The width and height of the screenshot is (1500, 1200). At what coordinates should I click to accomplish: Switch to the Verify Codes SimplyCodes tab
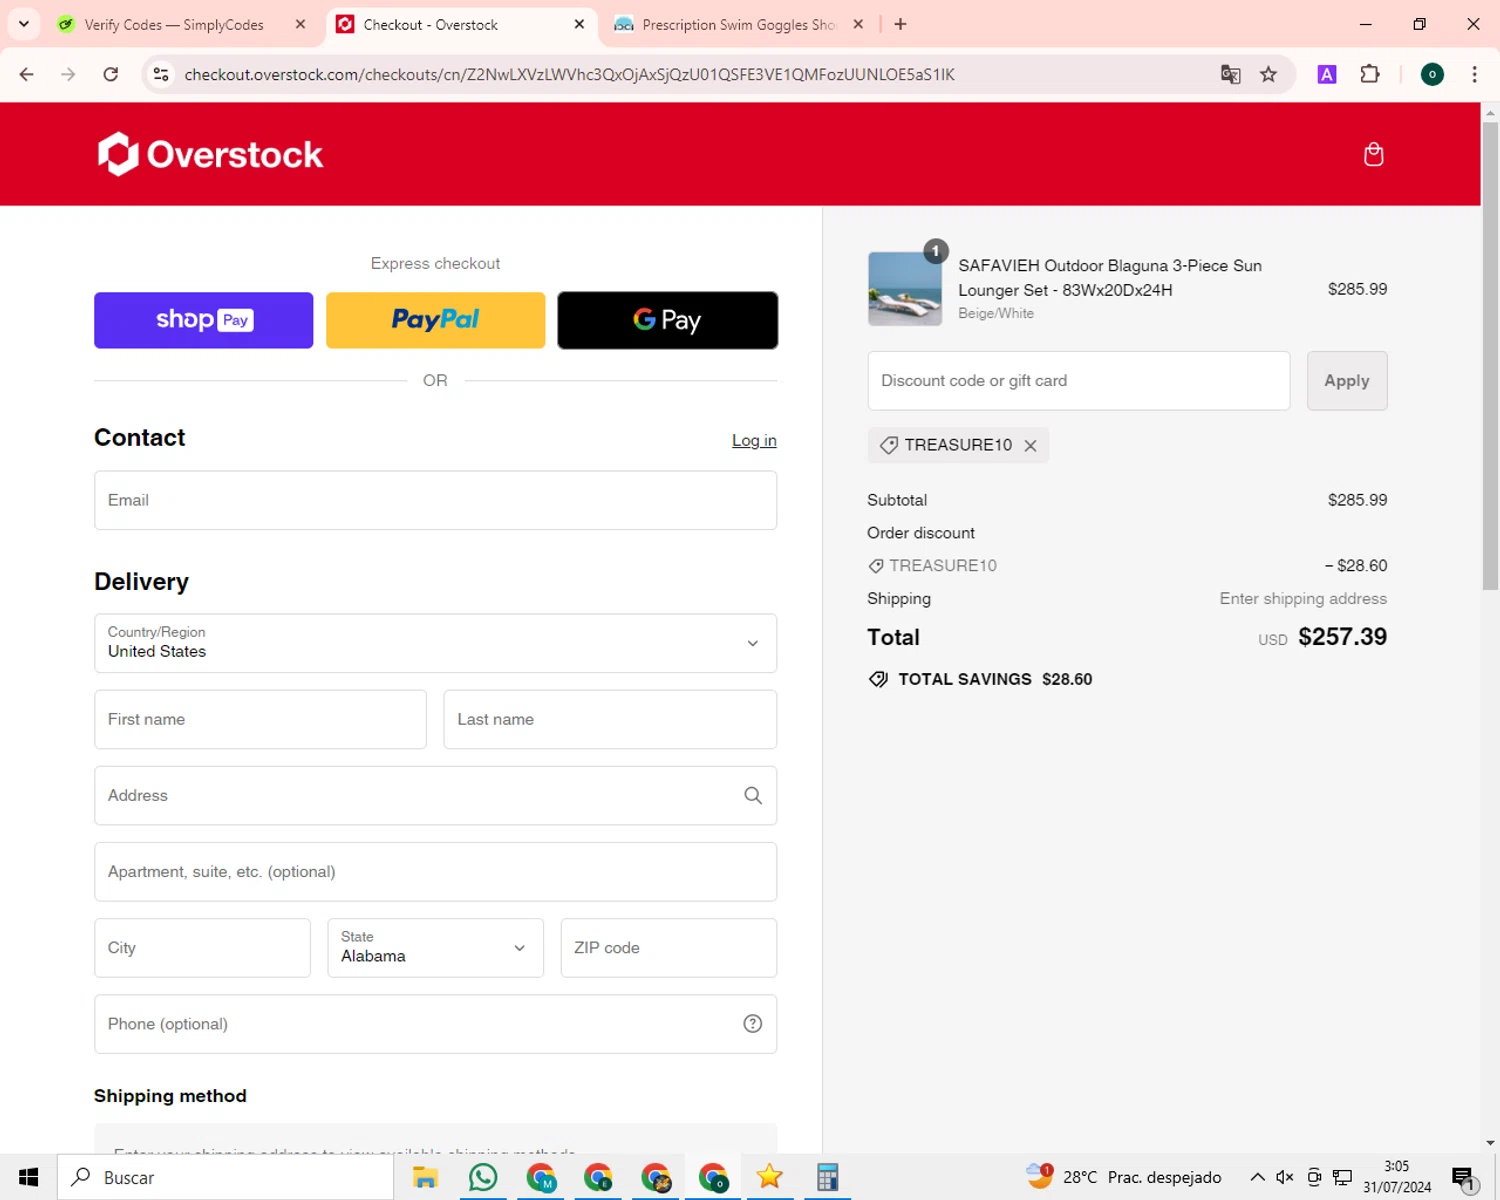[x=172, y=24]
